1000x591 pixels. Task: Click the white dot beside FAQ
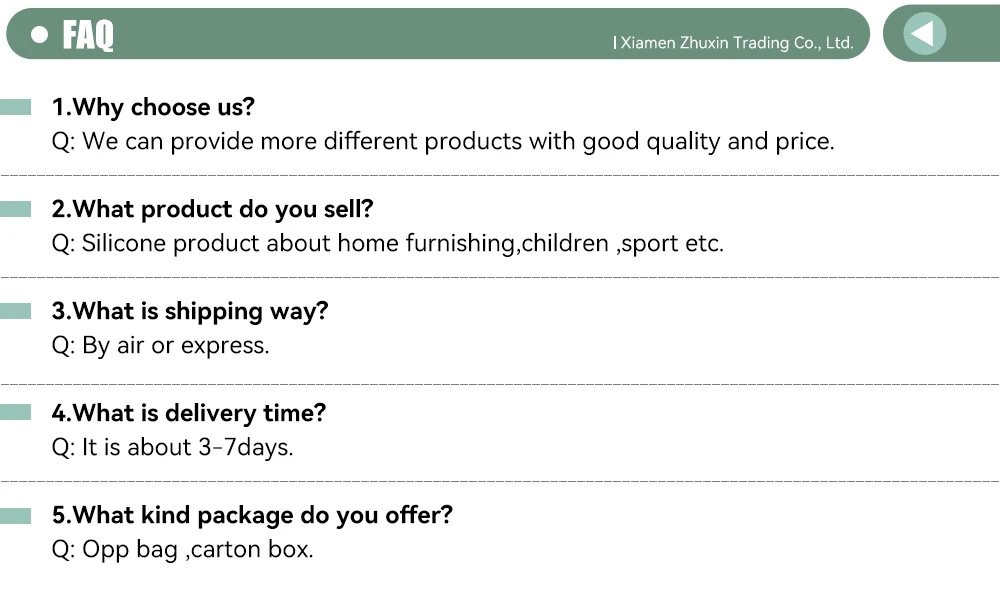[40, 35]
